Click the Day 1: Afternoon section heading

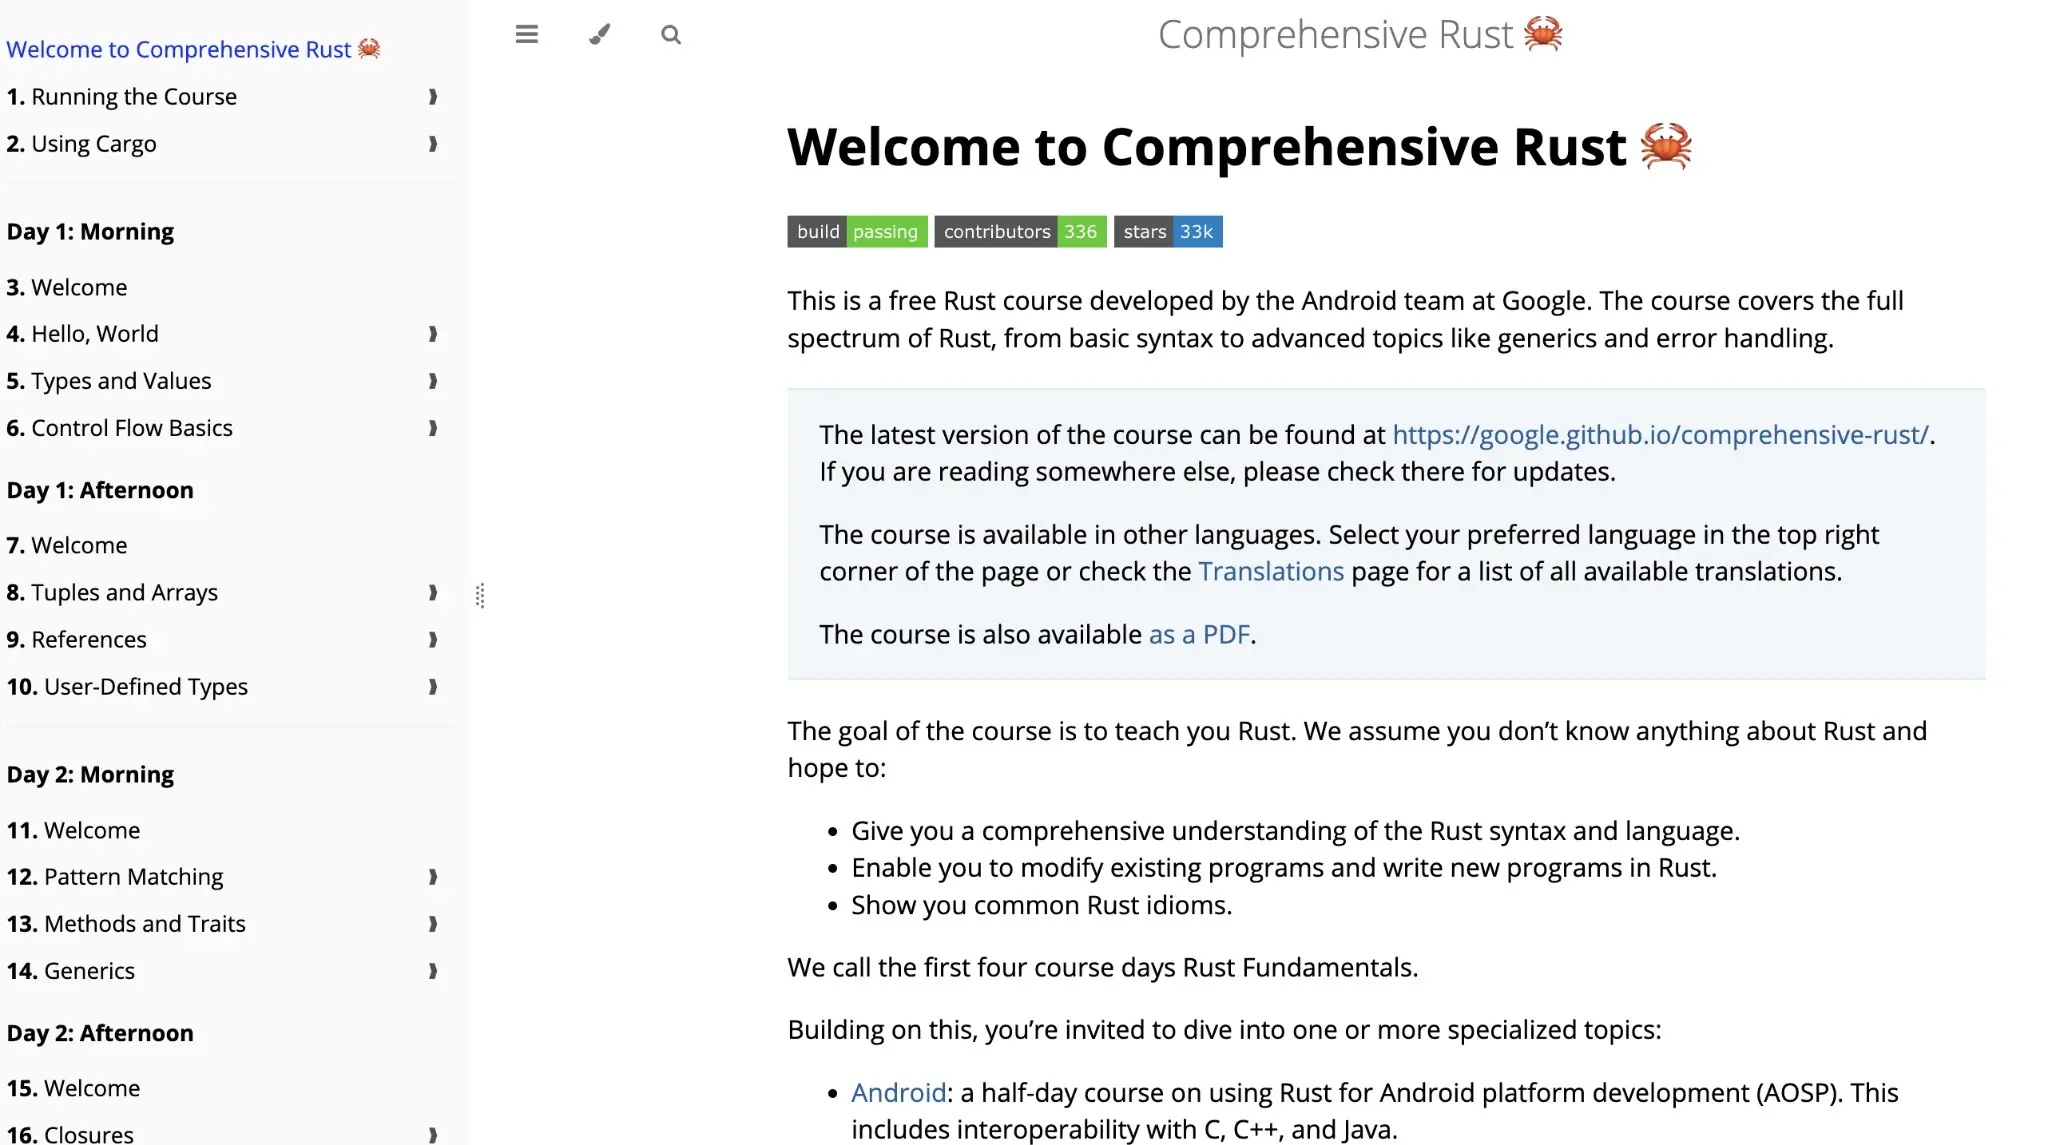tap(100, 491)
